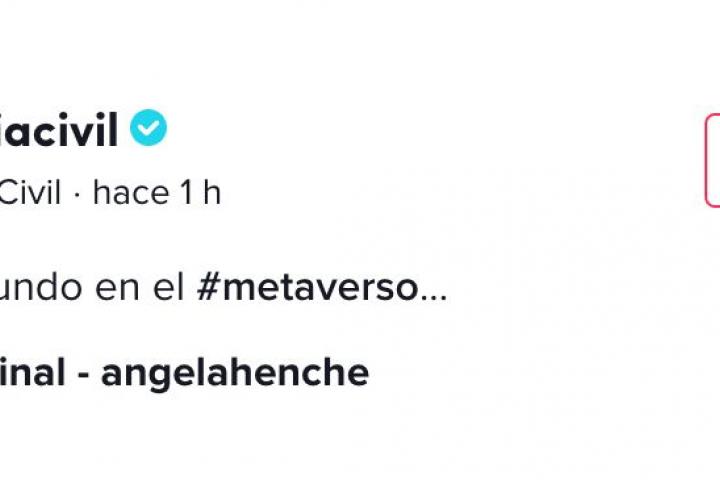Open the iacivil profile username
Screen dimensions: 720x480
[x=59, y=130]
